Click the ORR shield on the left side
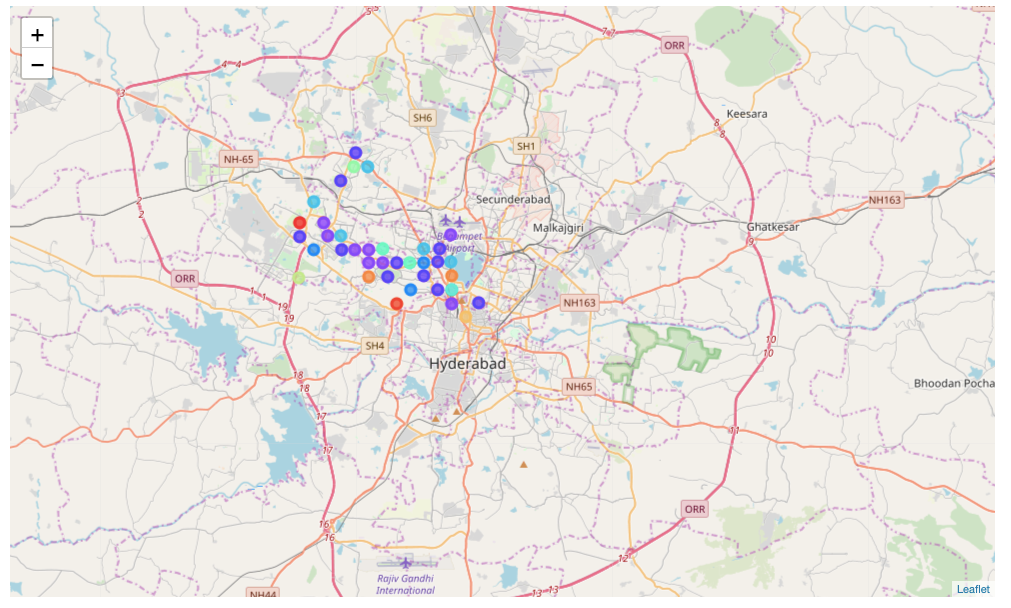1011x608 pixels. tap(184, 279)
